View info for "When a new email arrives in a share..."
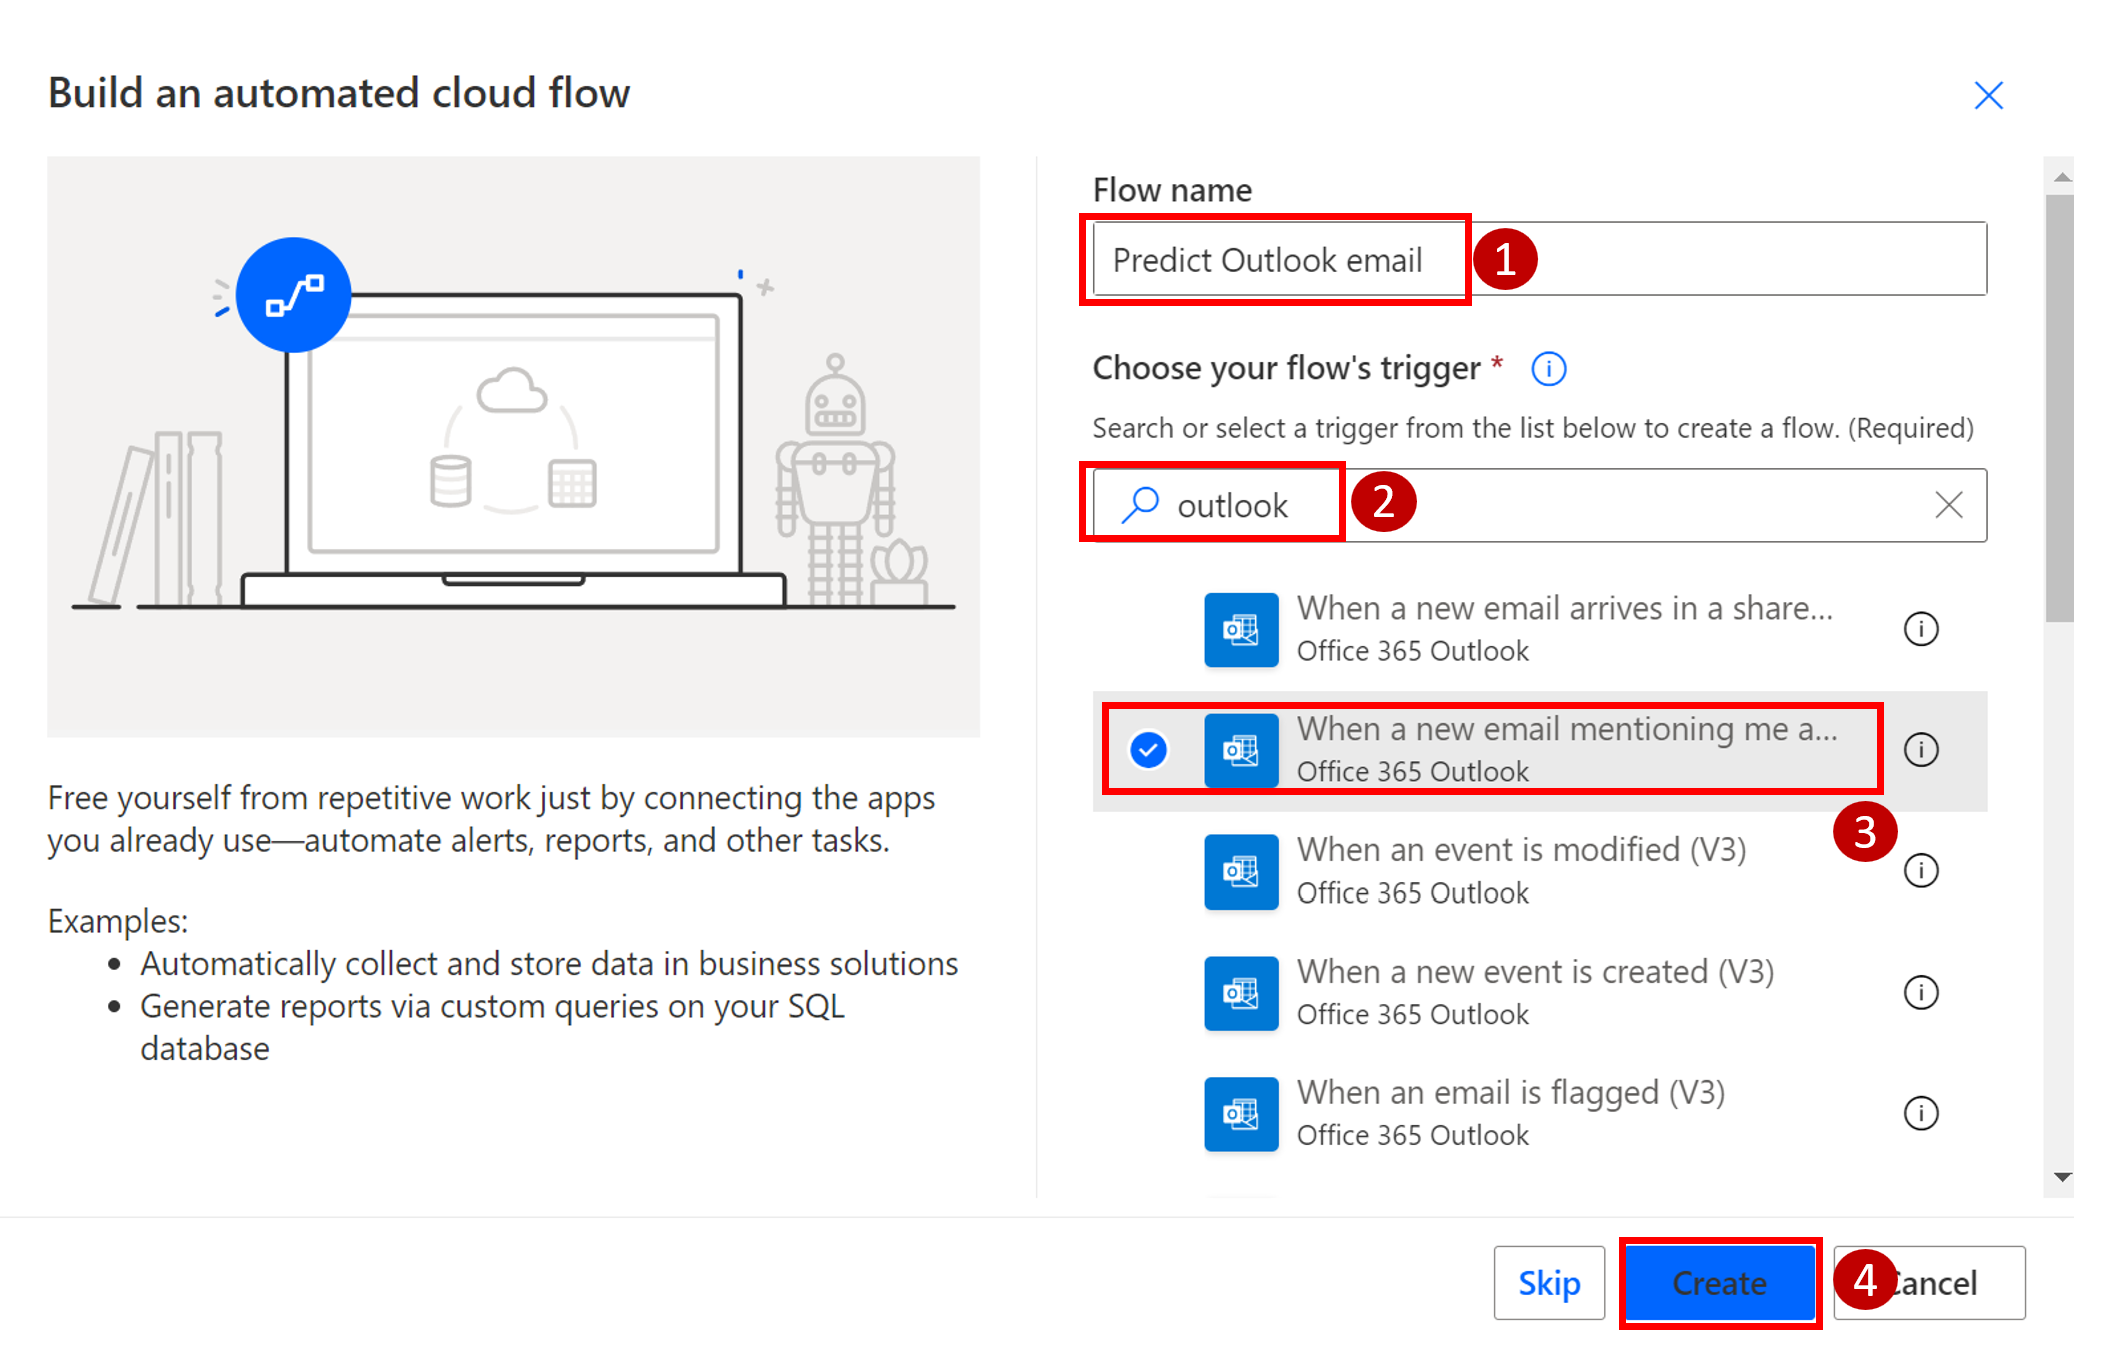The image size is (2122, 1365). (1921, 629)
